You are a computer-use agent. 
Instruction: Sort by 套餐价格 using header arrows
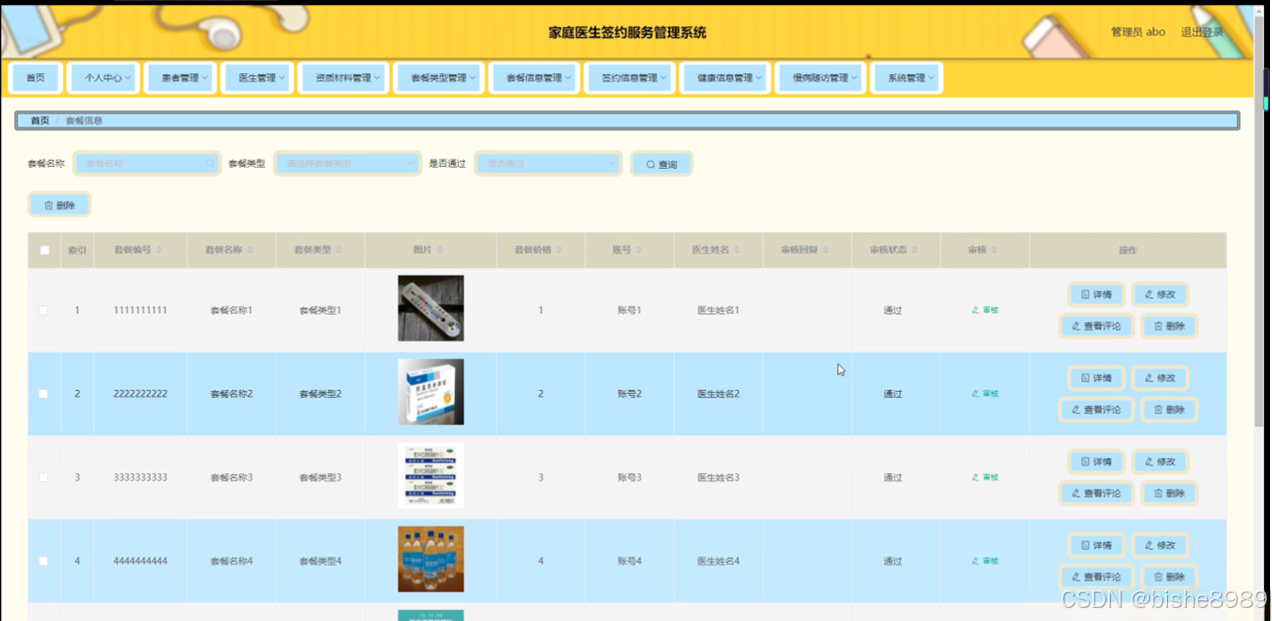click(x=560, y=250)
